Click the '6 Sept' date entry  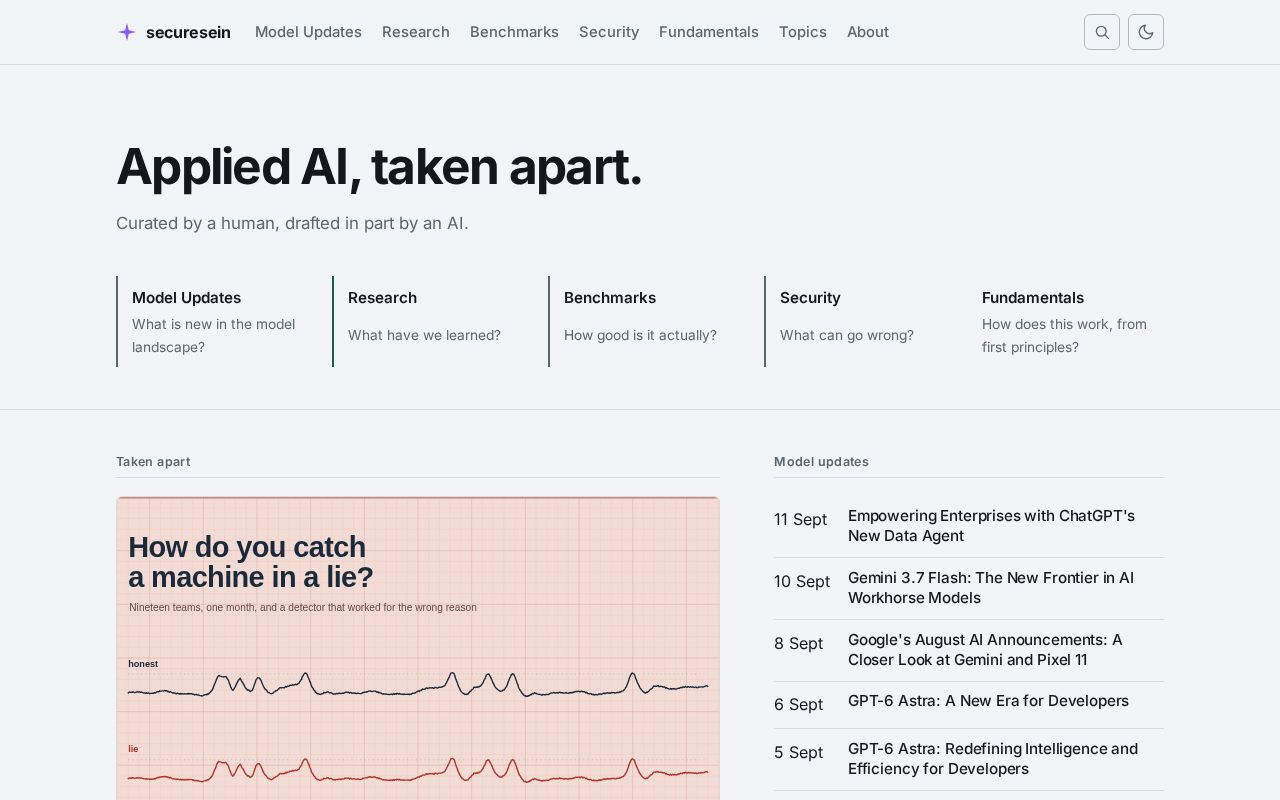(798, 705)
